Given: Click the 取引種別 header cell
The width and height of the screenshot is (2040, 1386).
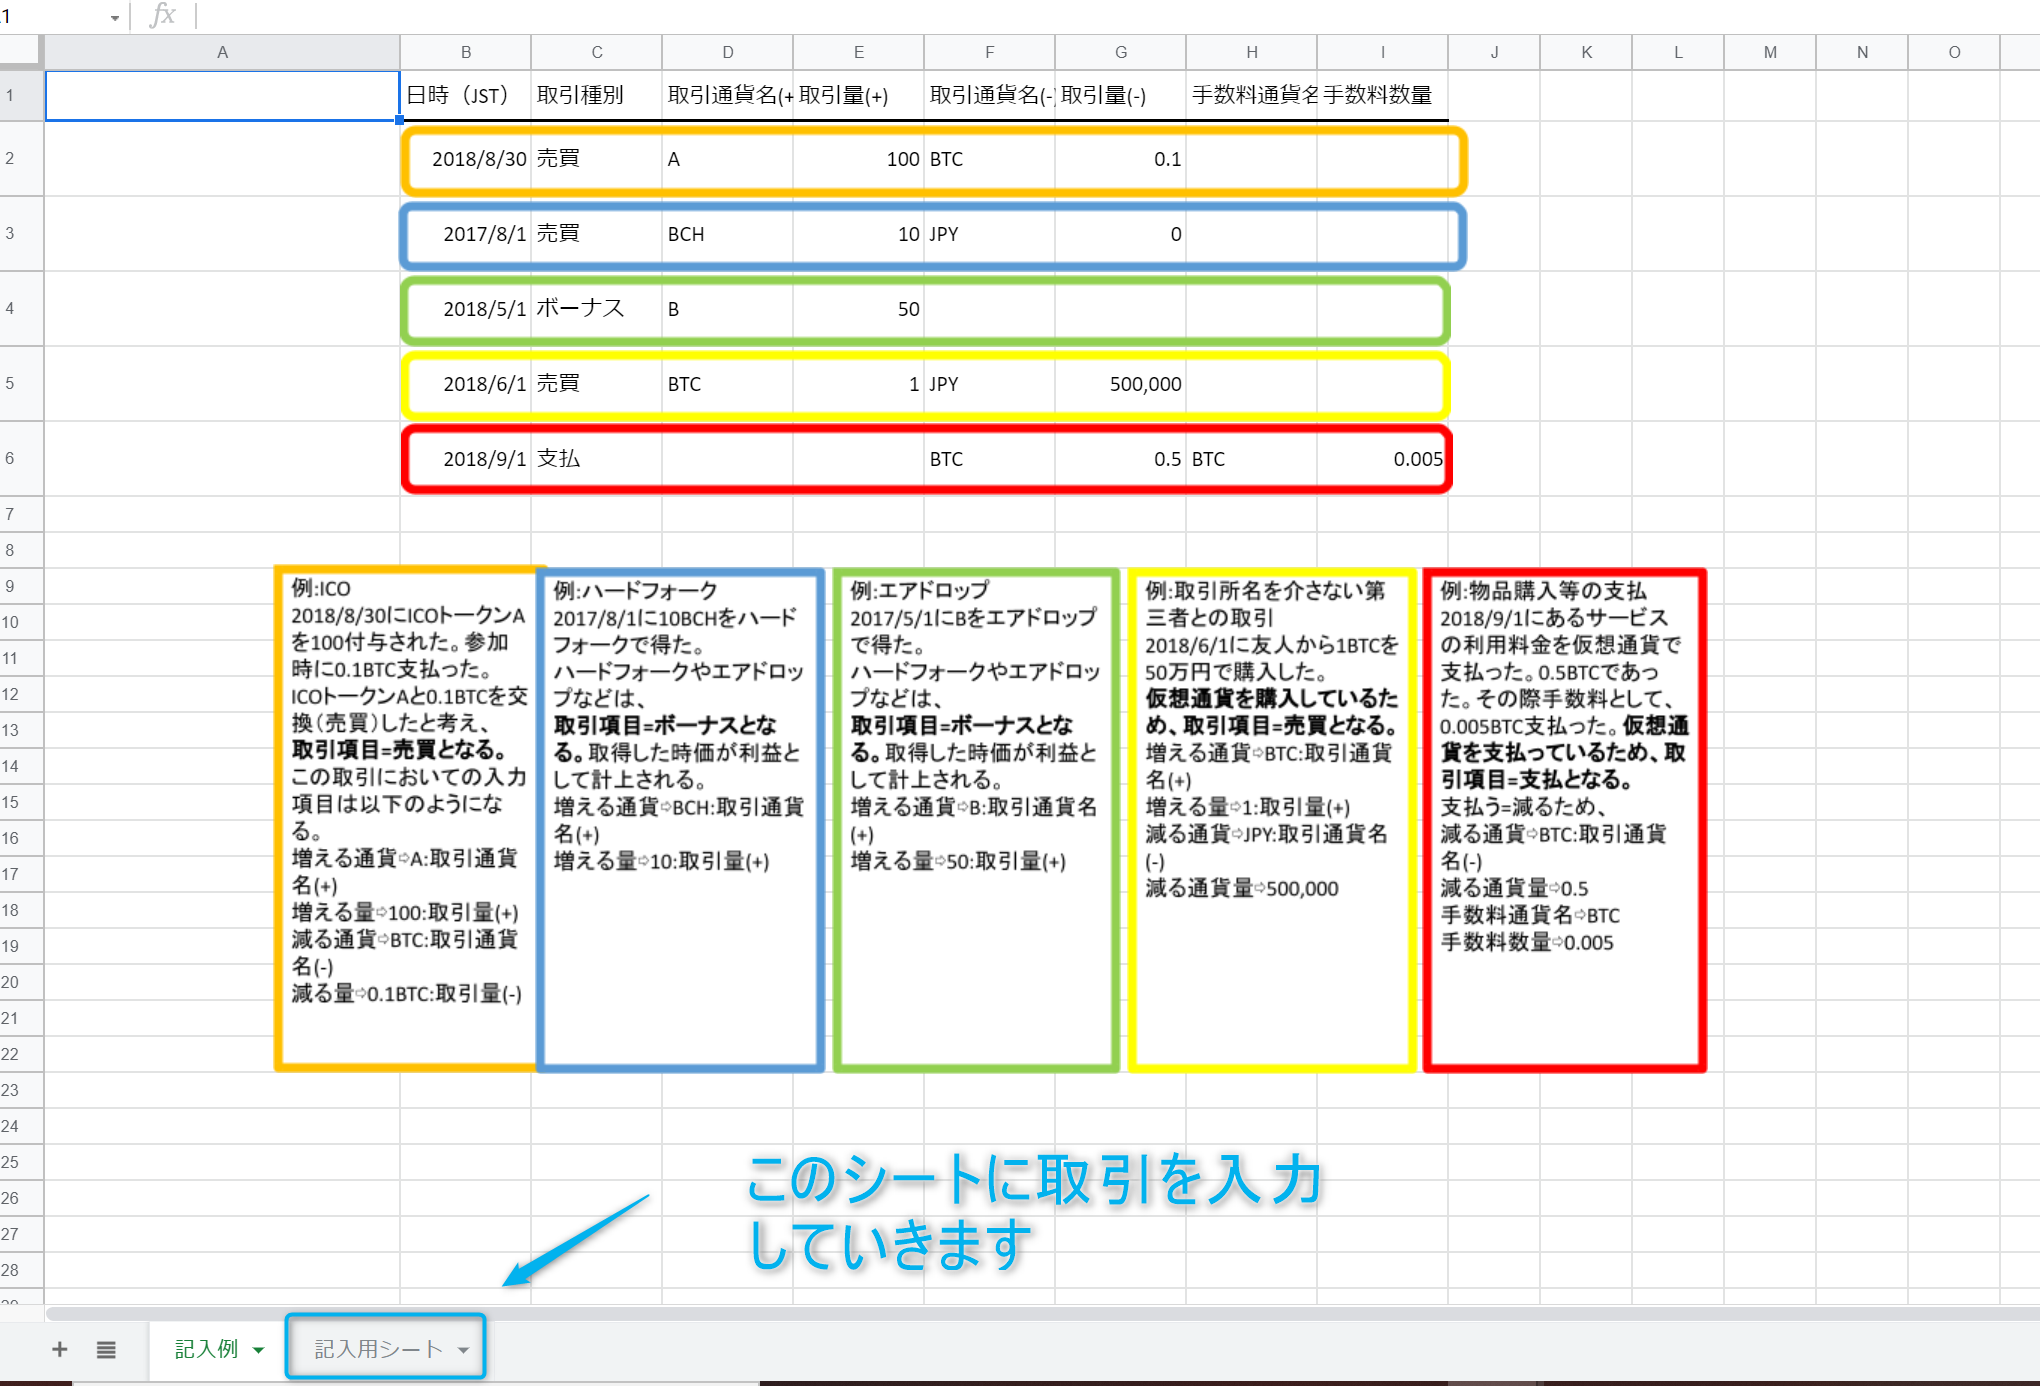Looking at the screenshot, I should [x=597, y=96].
